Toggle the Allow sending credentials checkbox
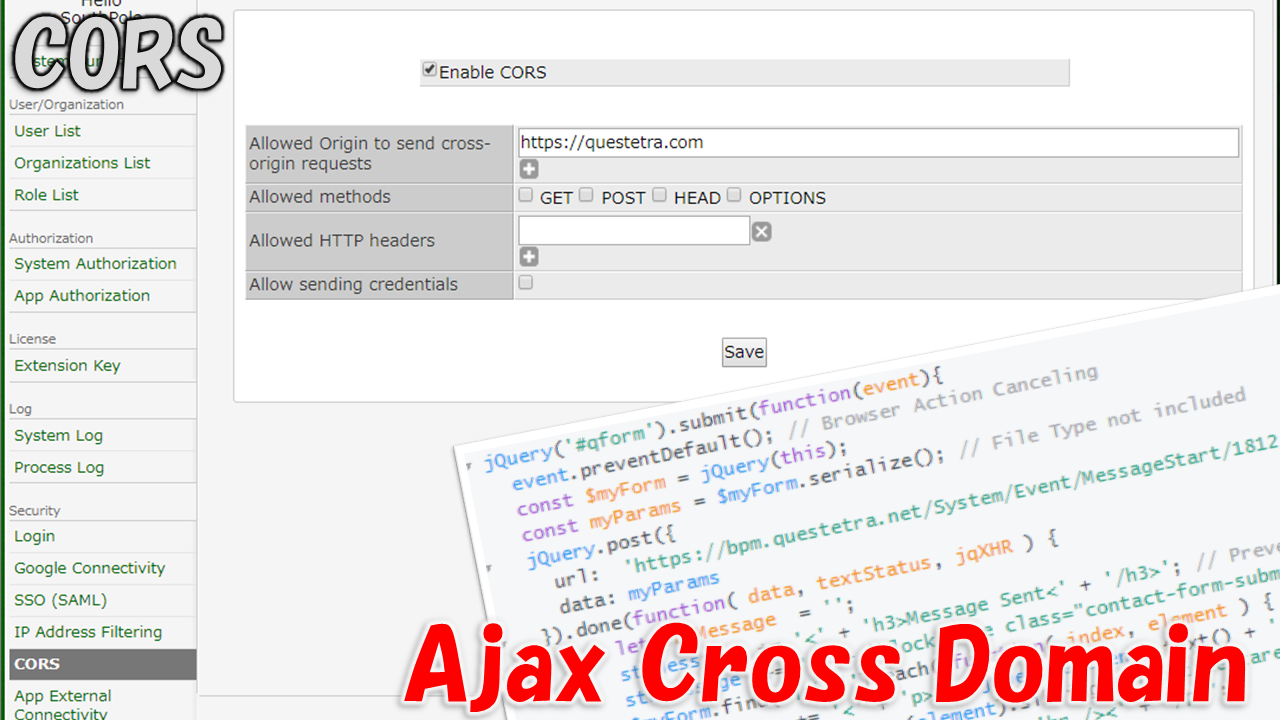 [526, 283]
